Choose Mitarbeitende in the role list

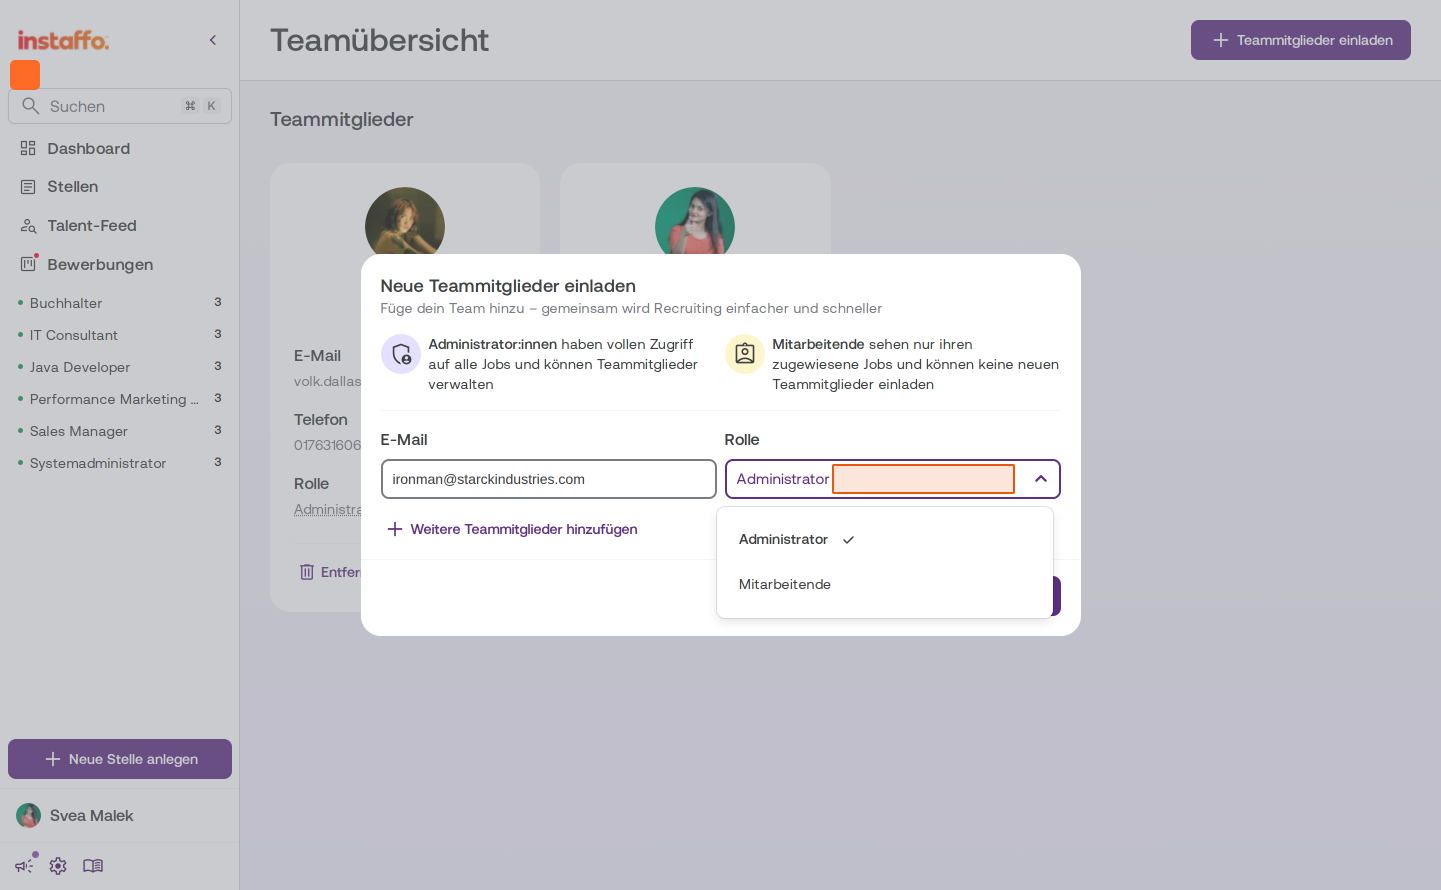pos(885,584)
